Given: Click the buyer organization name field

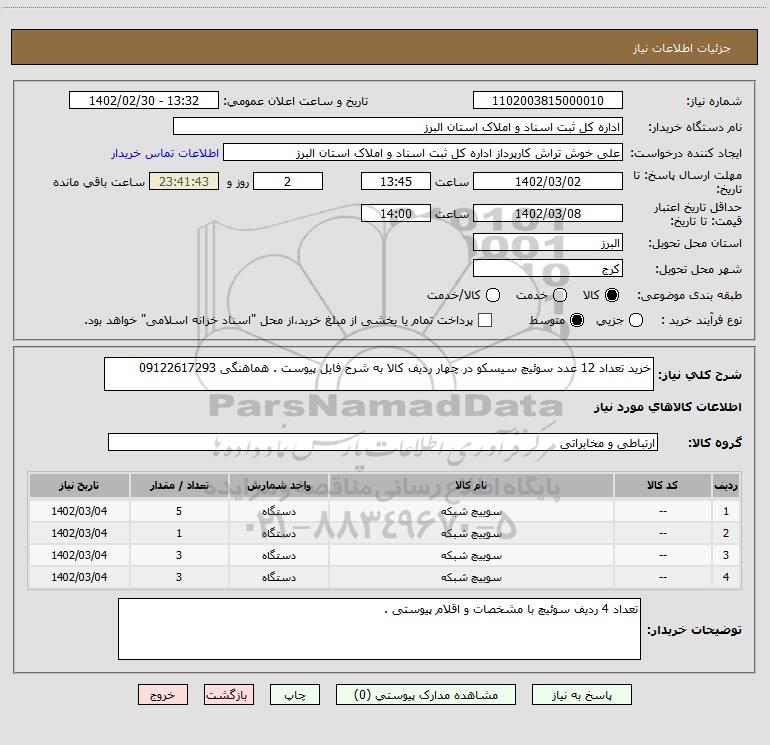Looking at the screenshot, I should (398, 127).
